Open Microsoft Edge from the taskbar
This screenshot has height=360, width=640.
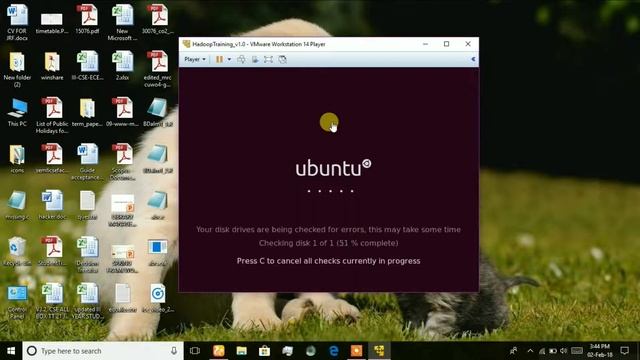point(333,351)
